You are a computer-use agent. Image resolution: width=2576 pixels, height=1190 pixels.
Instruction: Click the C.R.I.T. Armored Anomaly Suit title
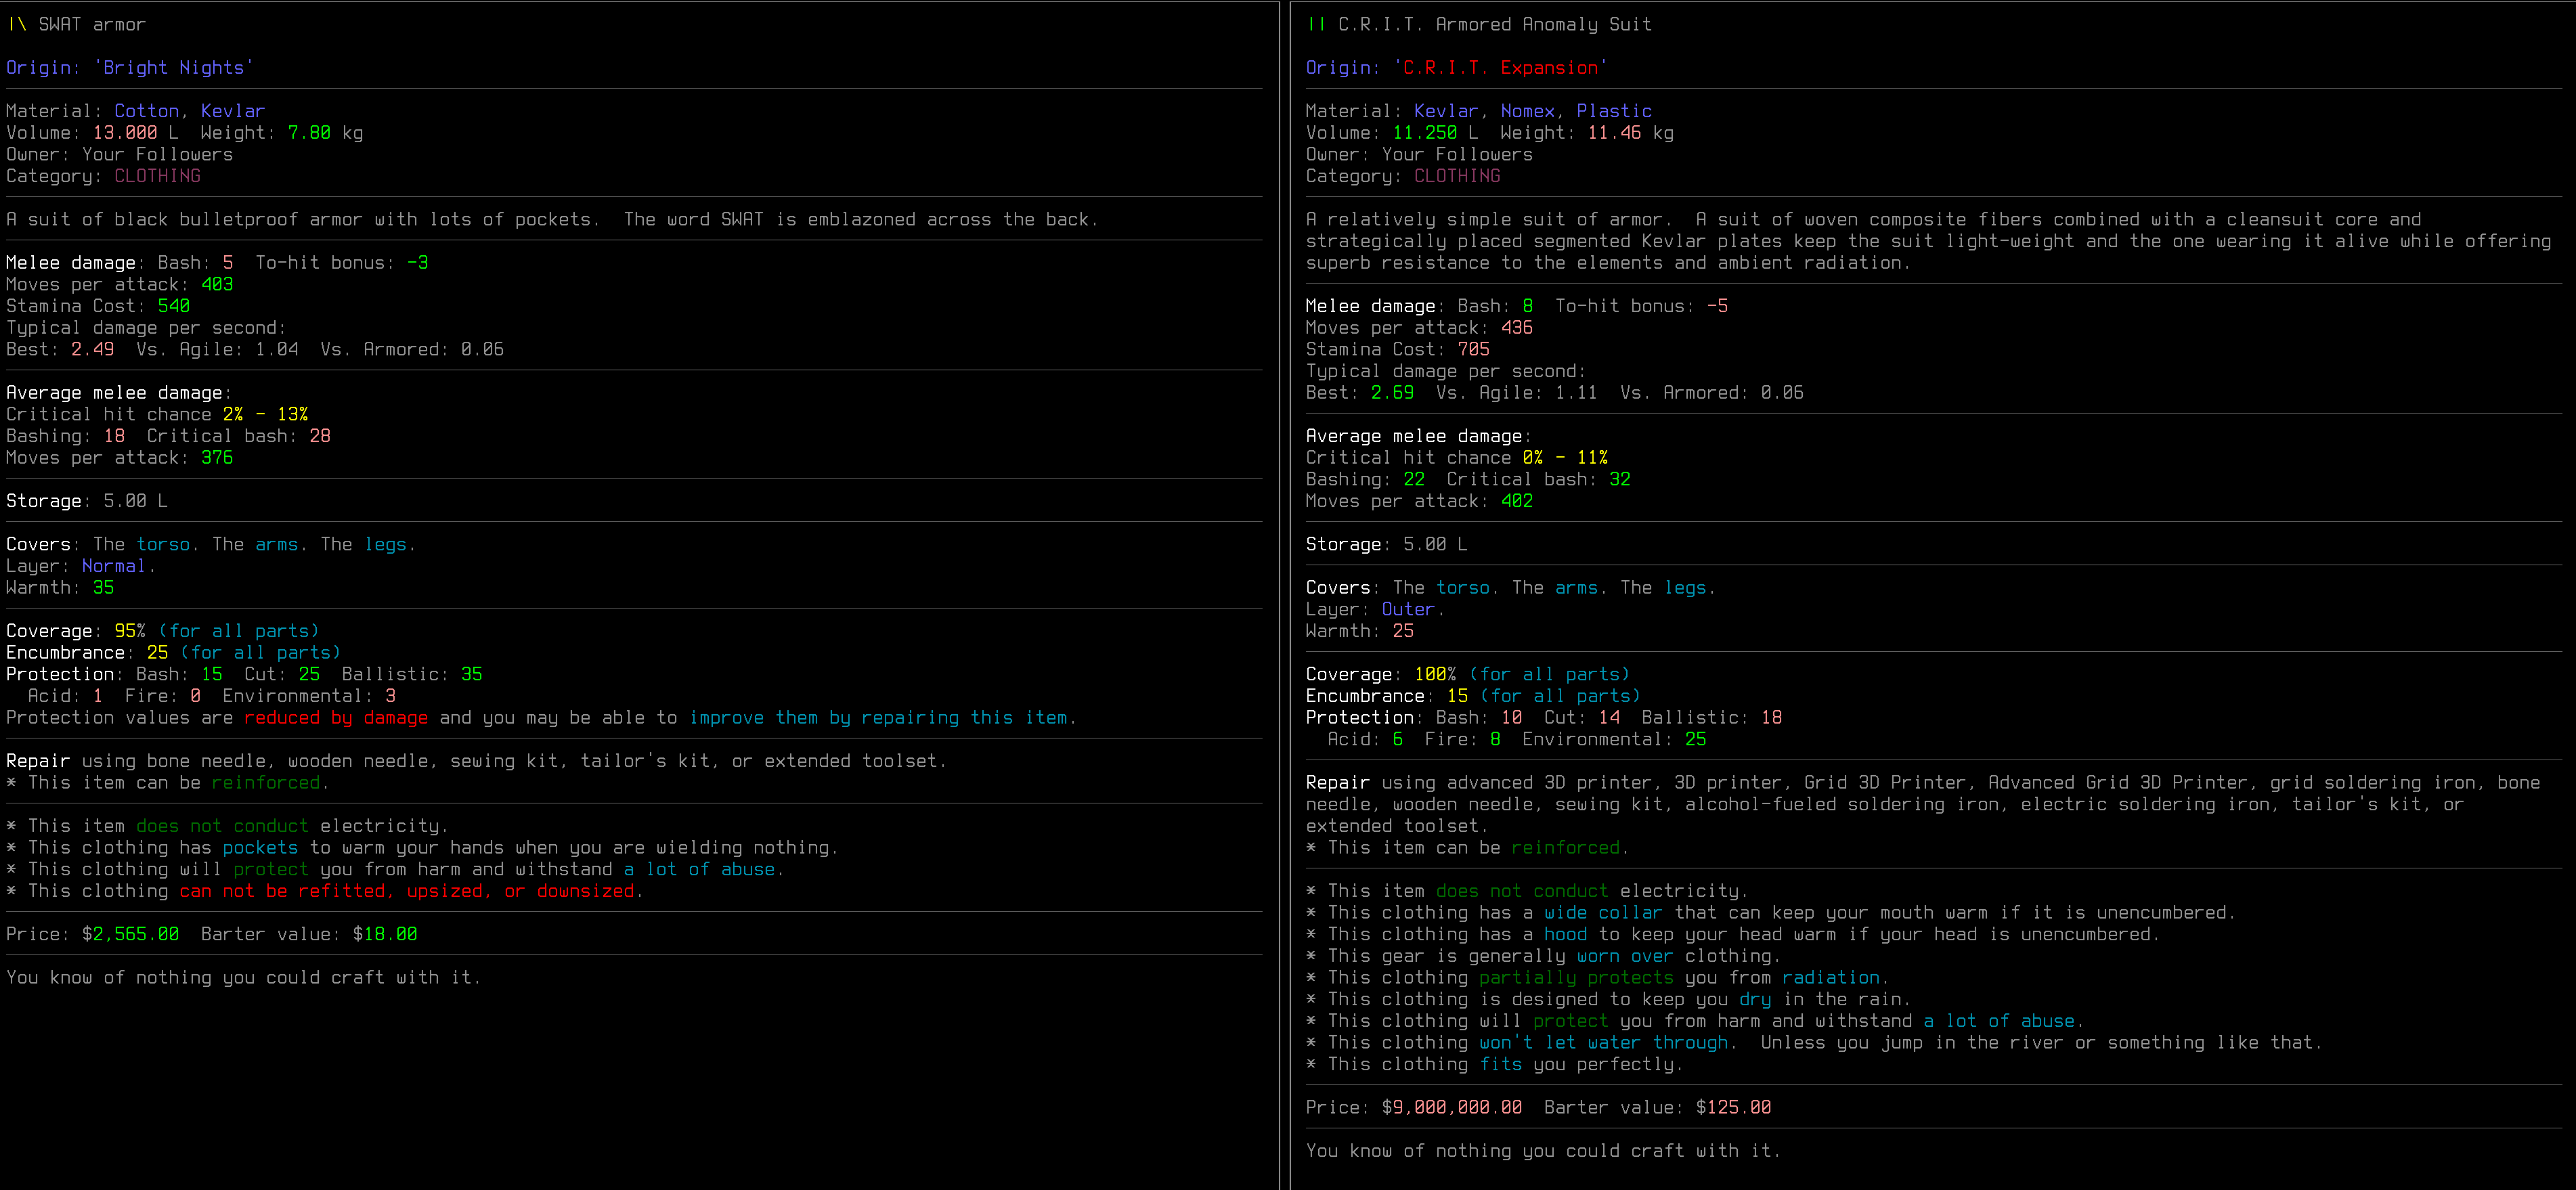point(1494,25)
